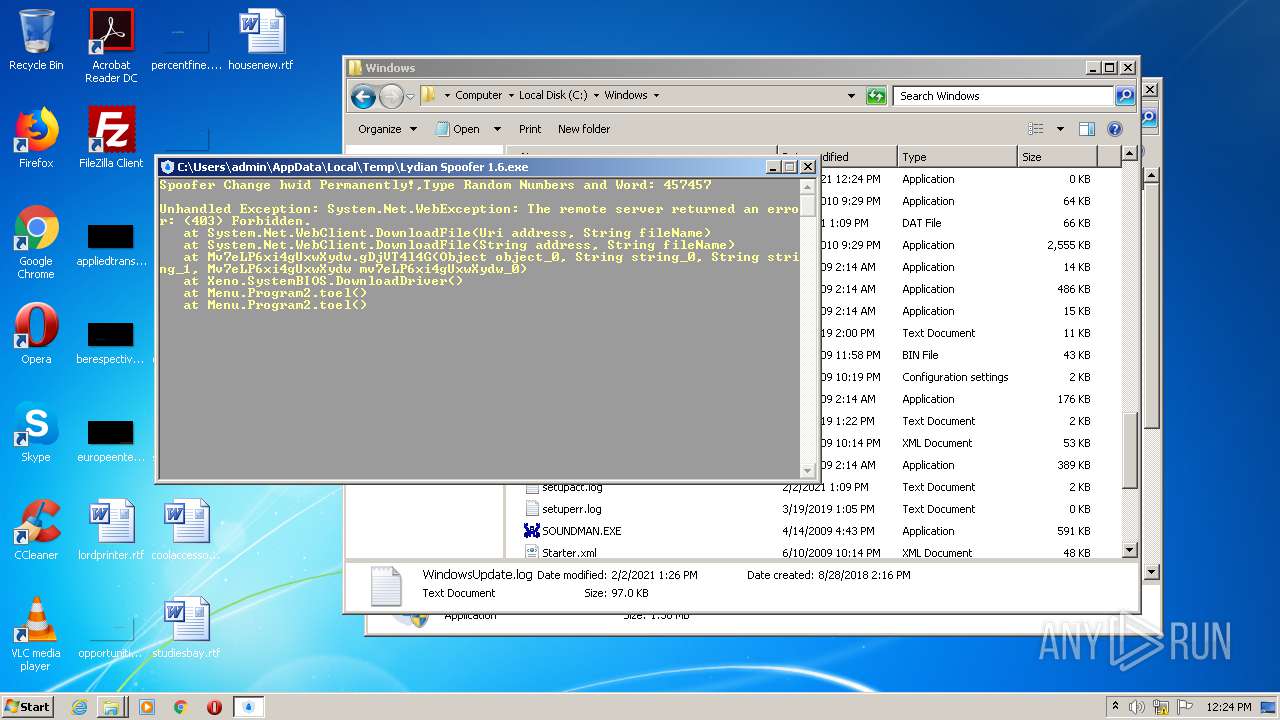Launch Skype from desktop
This screenshot has height=720, width=1280.
coord(36,432)
